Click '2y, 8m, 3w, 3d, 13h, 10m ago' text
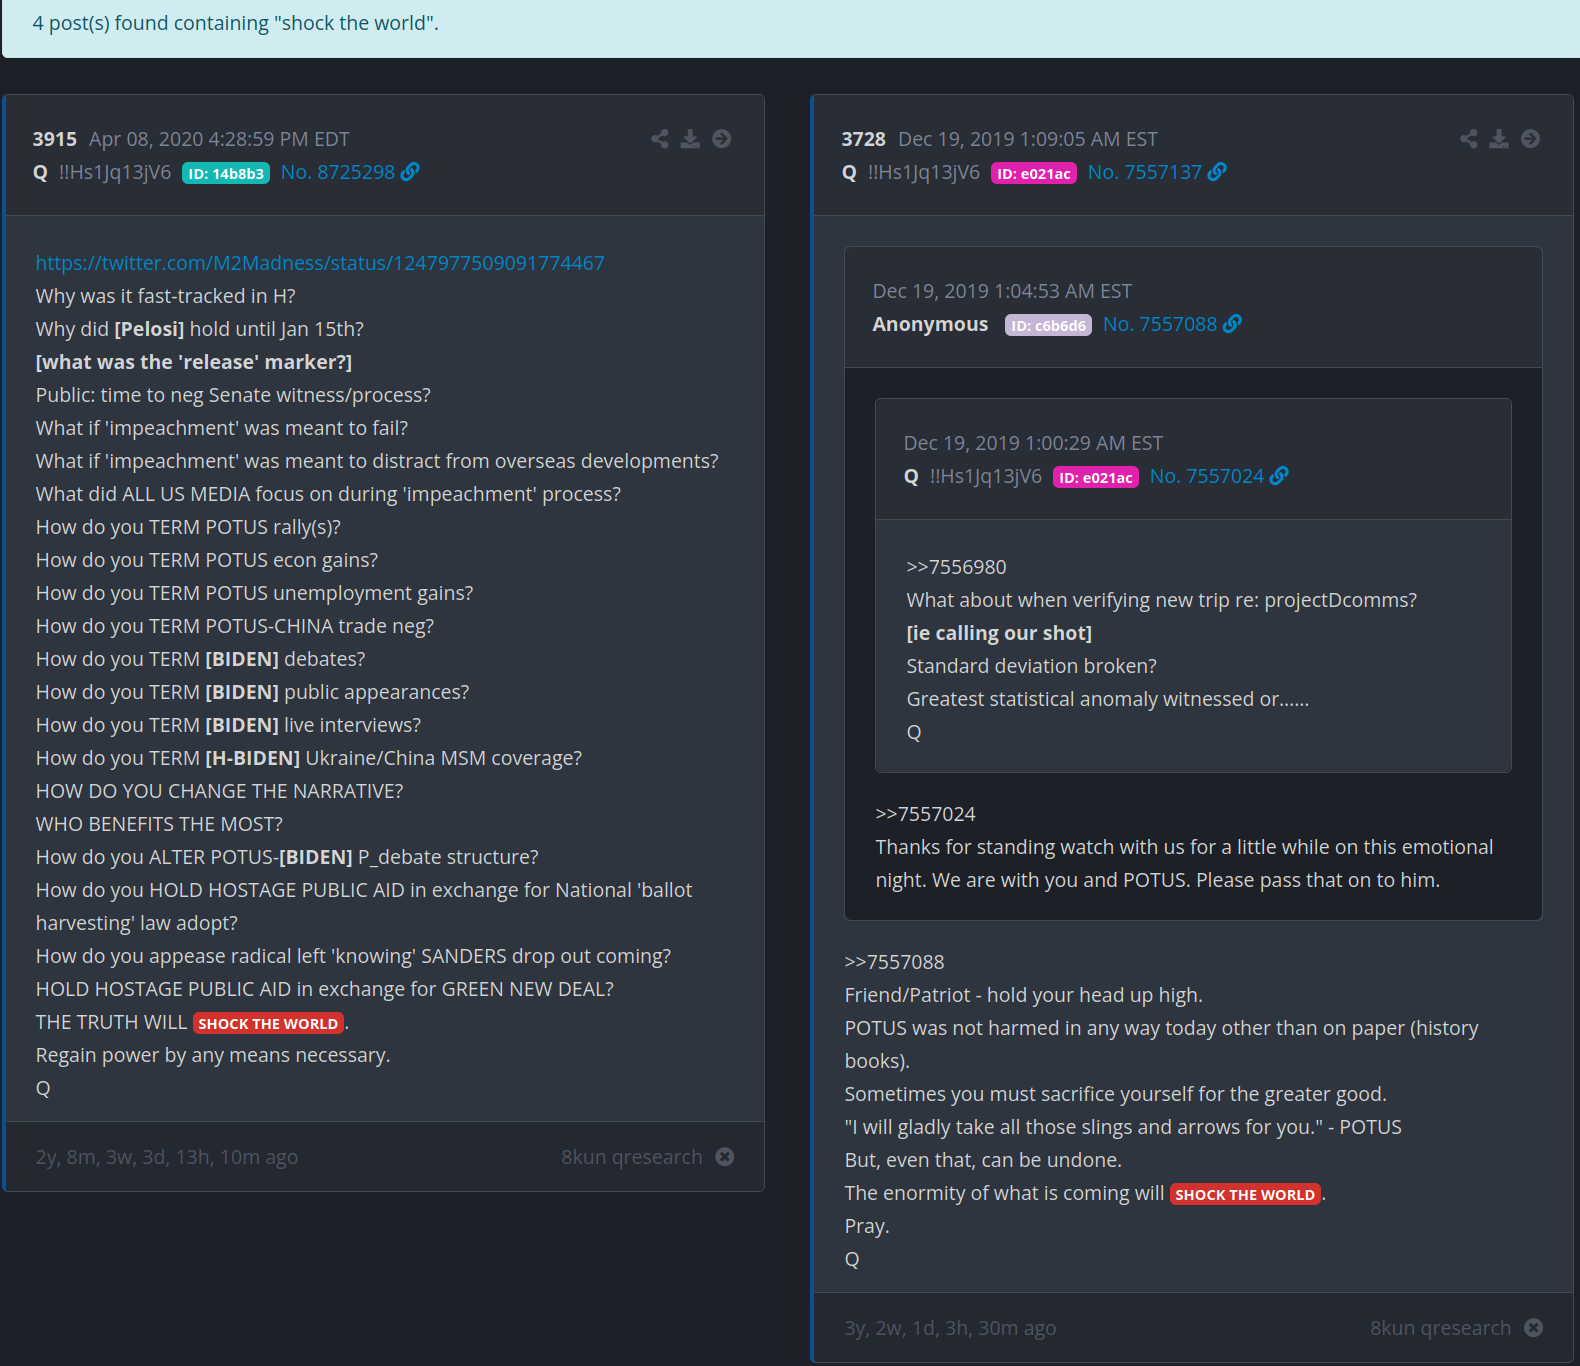This screenshot has height=1366, width=1580. (167, 1157)
